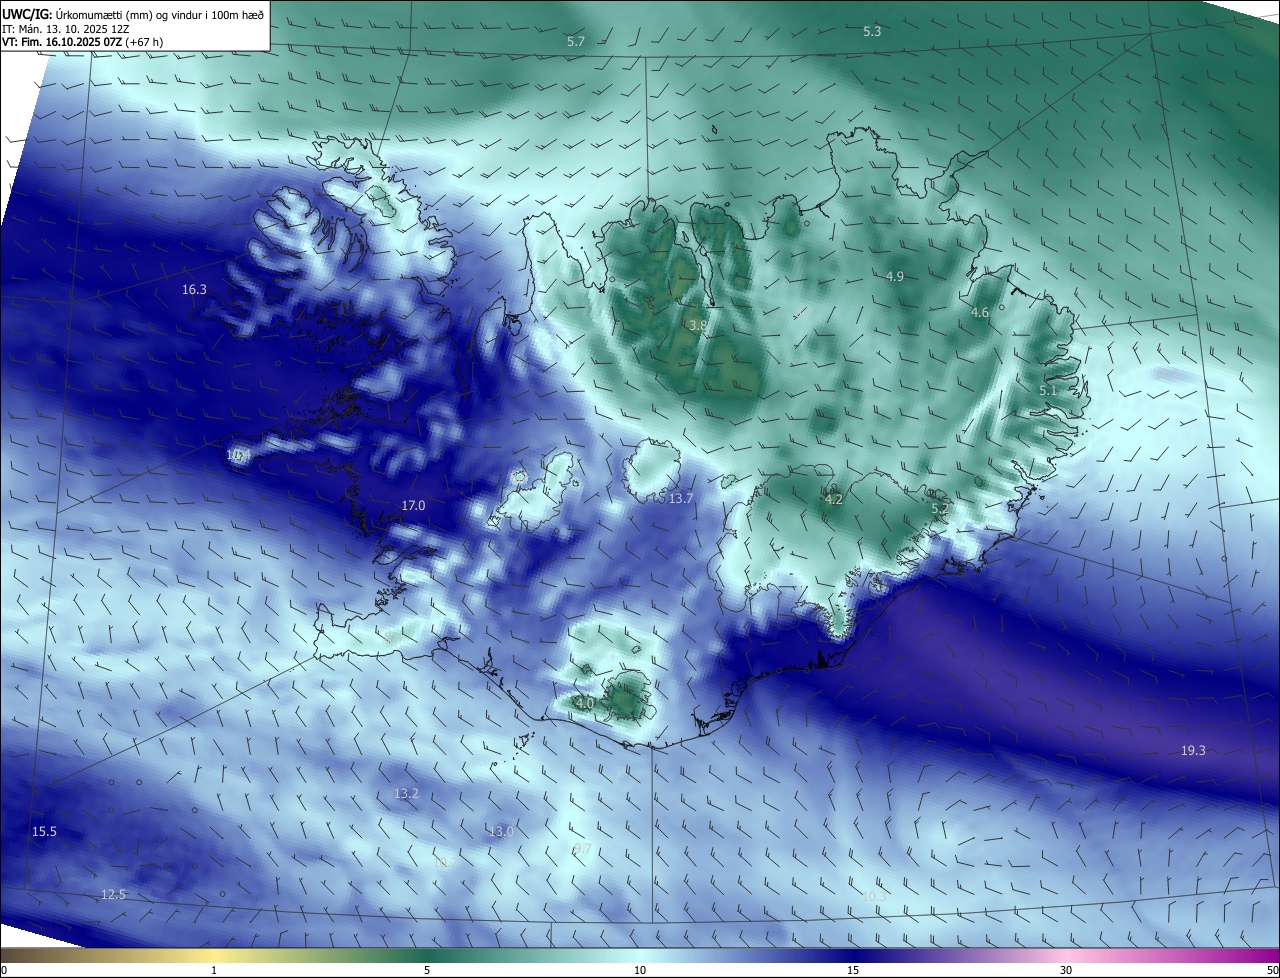
Task: Click the colorbar tick label "0"
Action: click(4, 970)
